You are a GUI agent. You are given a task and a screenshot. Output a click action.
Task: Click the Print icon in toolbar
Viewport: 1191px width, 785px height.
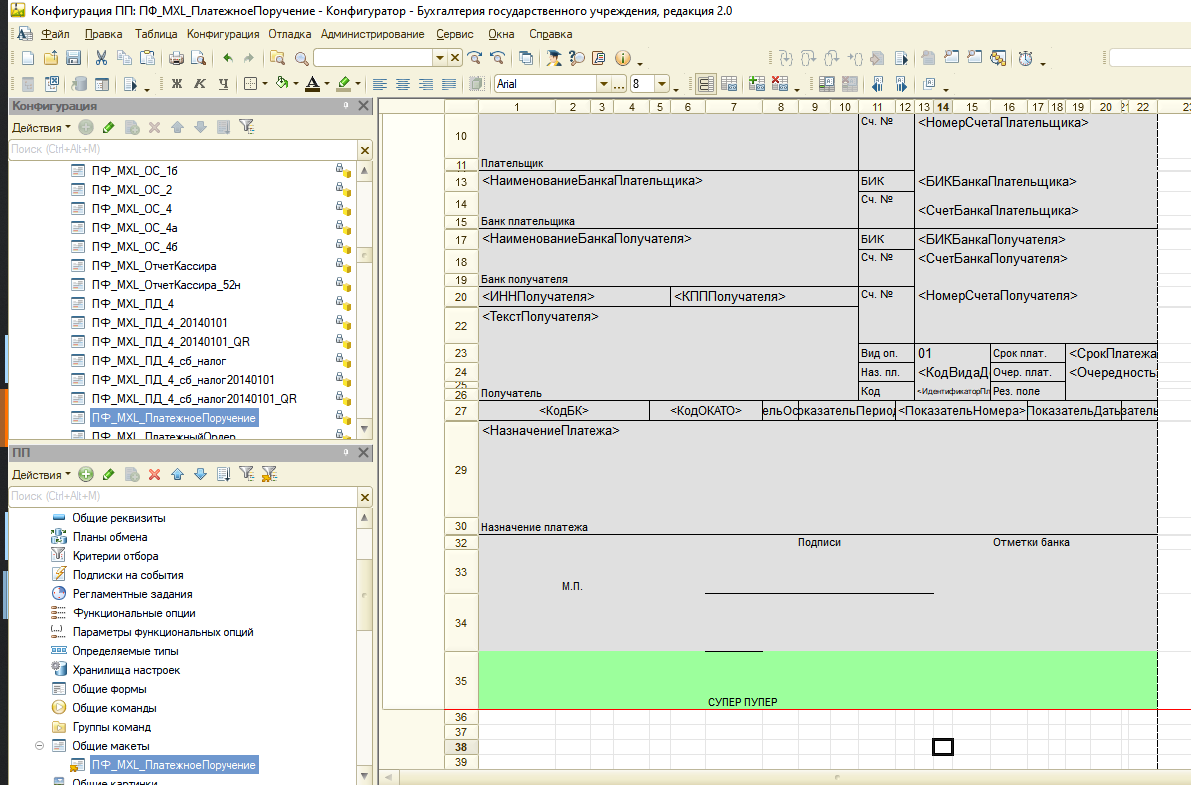click(177, 59)
